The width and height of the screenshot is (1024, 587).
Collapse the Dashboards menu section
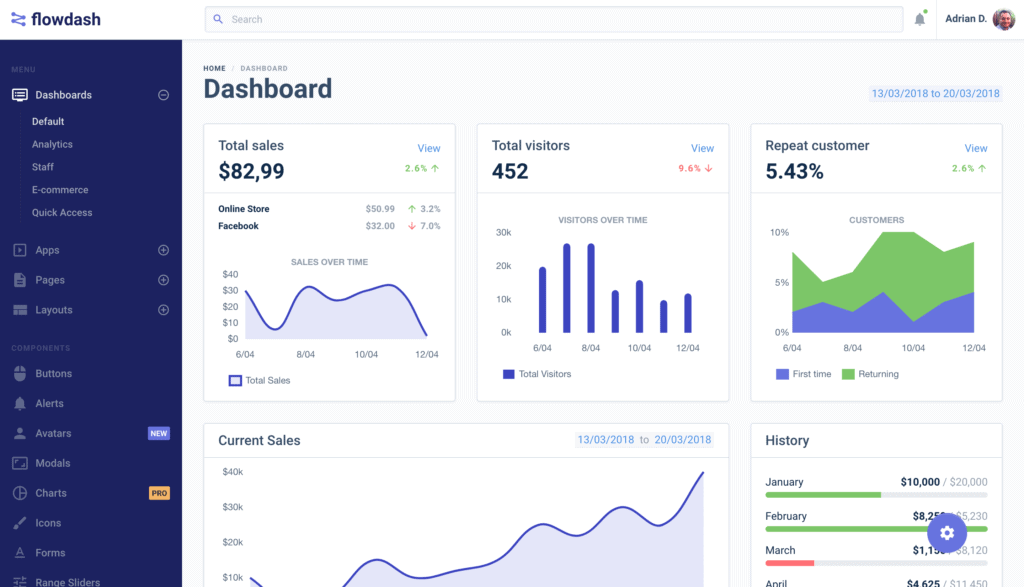pos(163,95)
